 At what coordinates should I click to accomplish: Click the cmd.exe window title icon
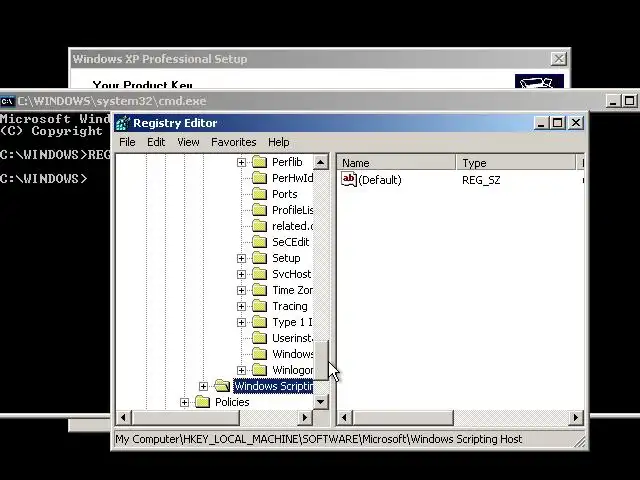pos(7,101)
